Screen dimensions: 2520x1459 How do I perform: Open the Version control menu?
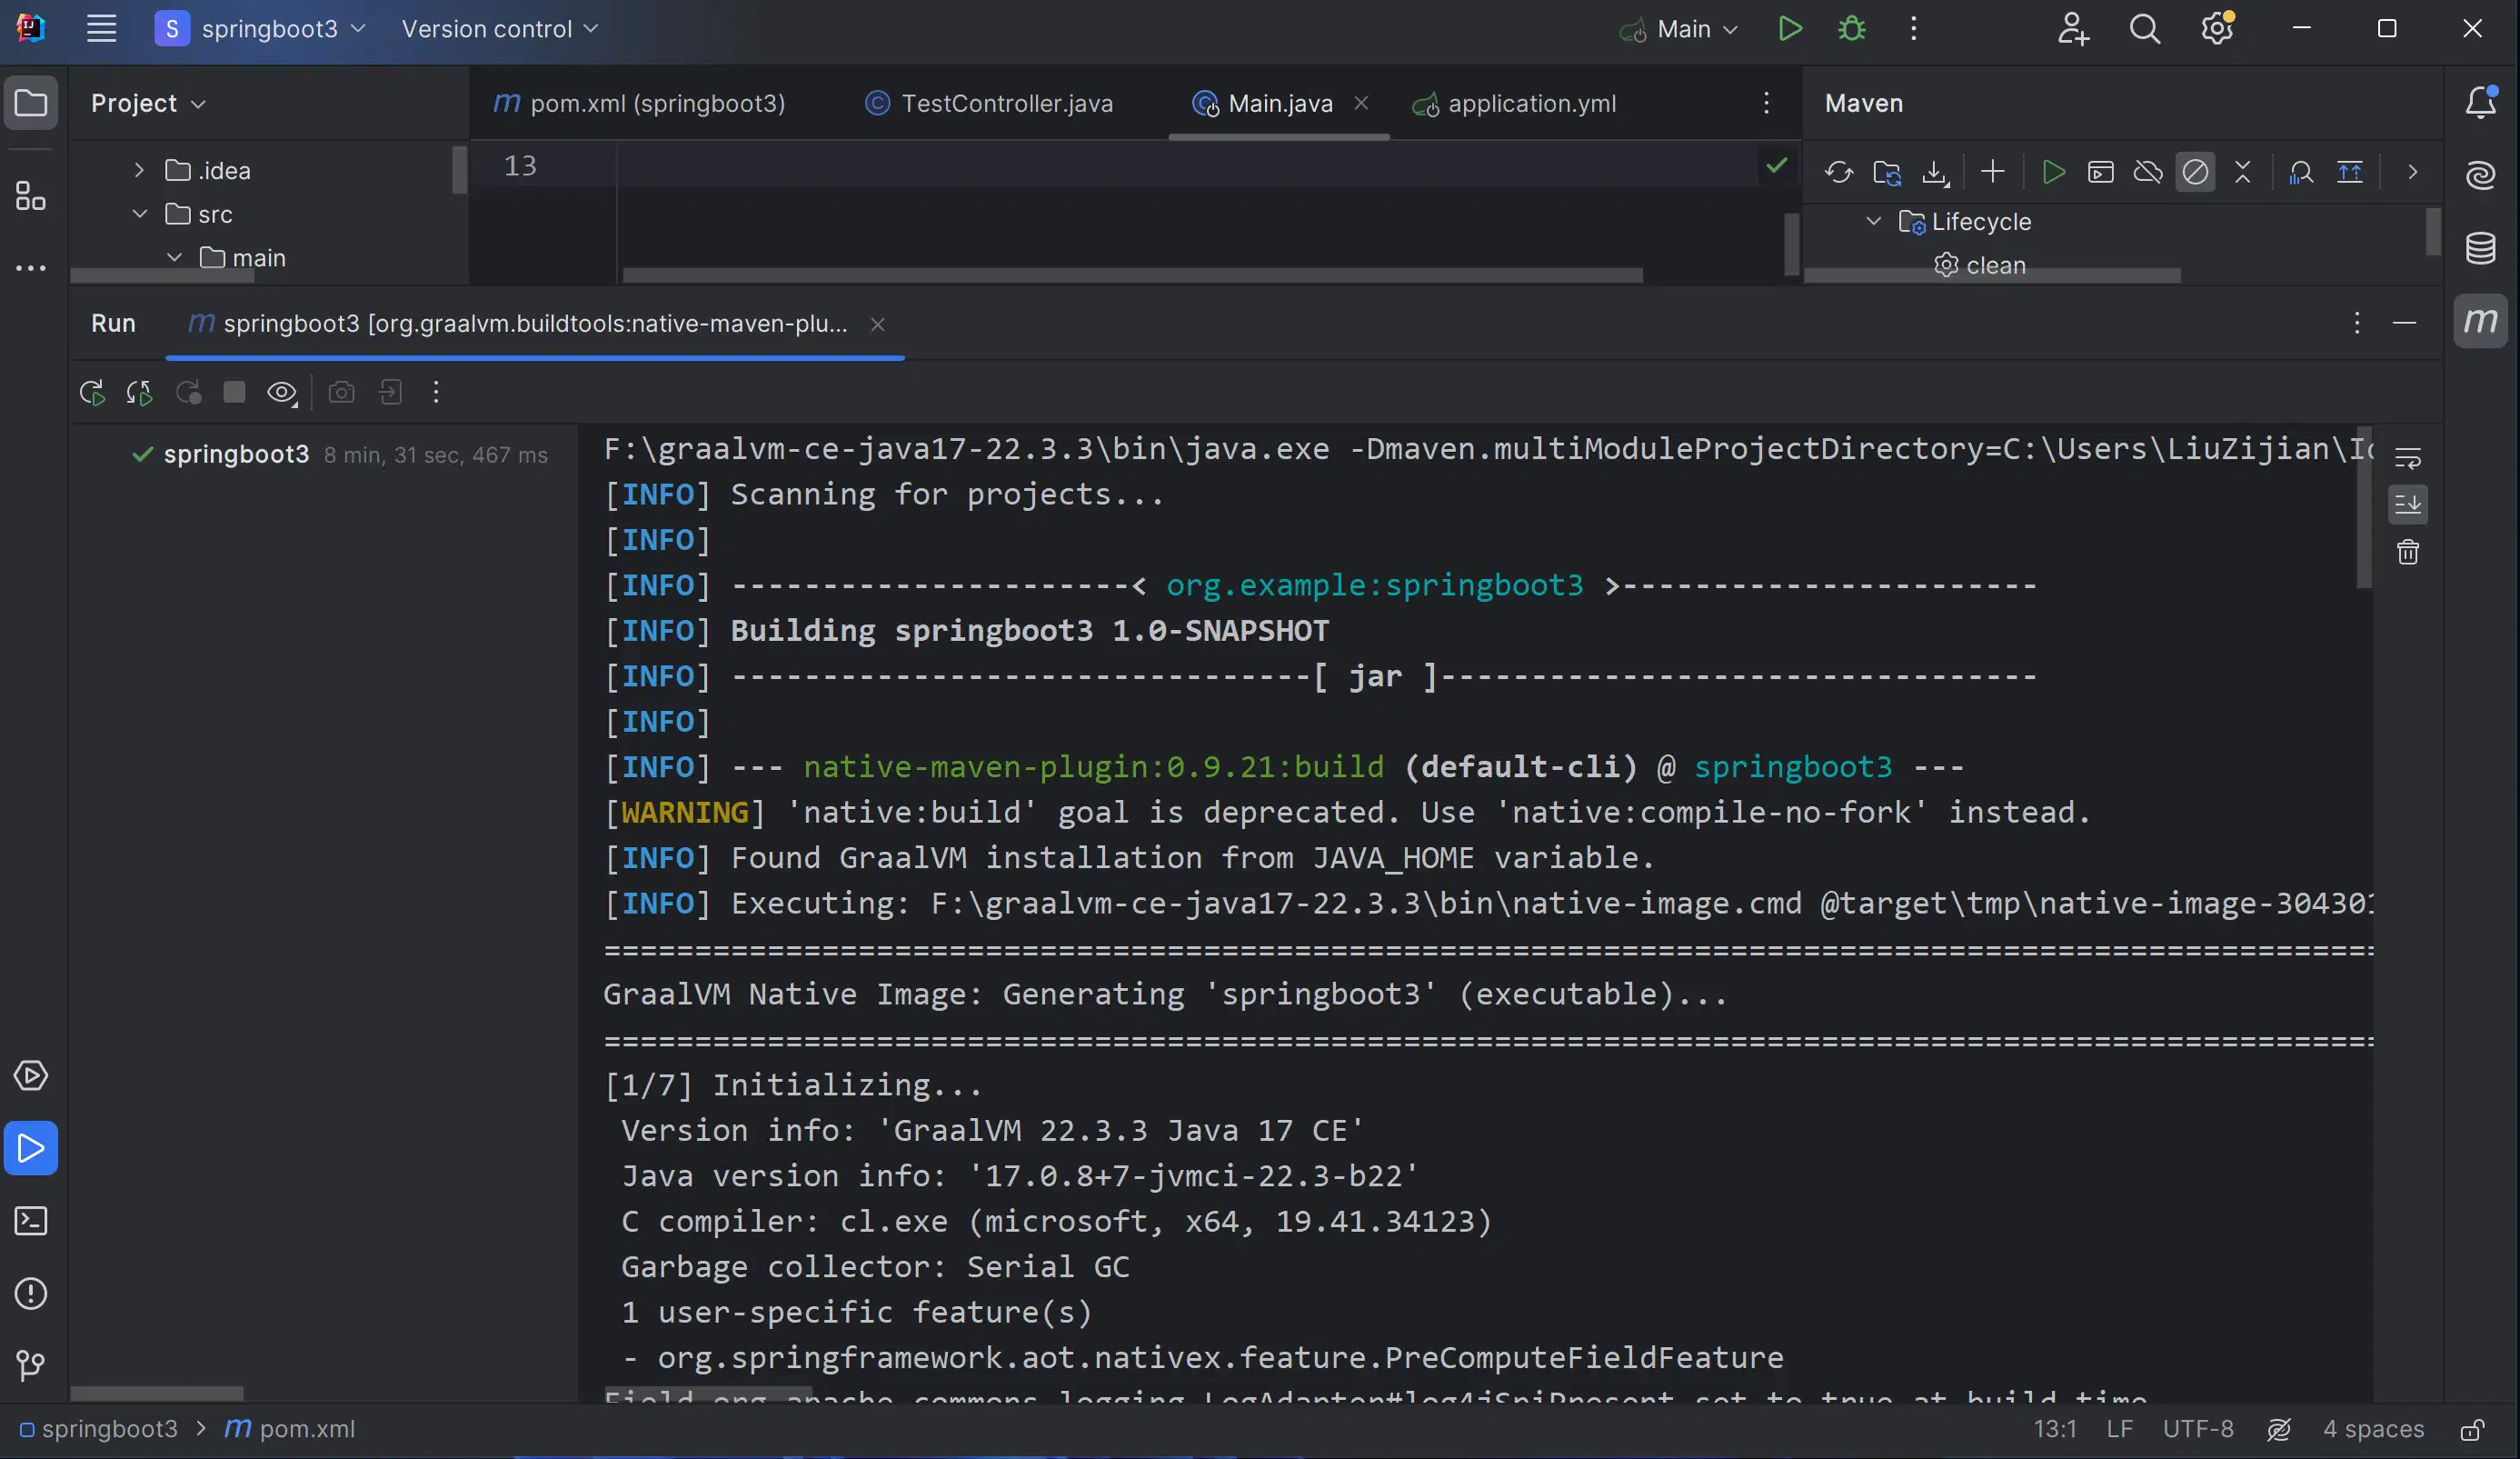click(499, 29)
